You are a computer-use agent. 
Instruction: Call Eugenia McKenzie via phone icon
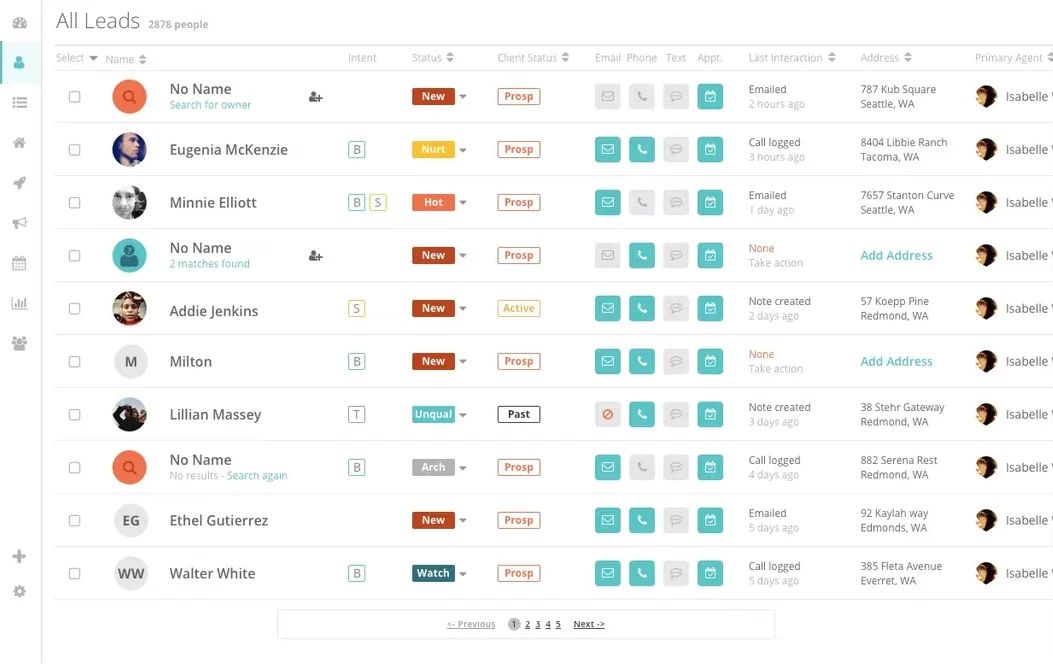(x=642, y=149)
